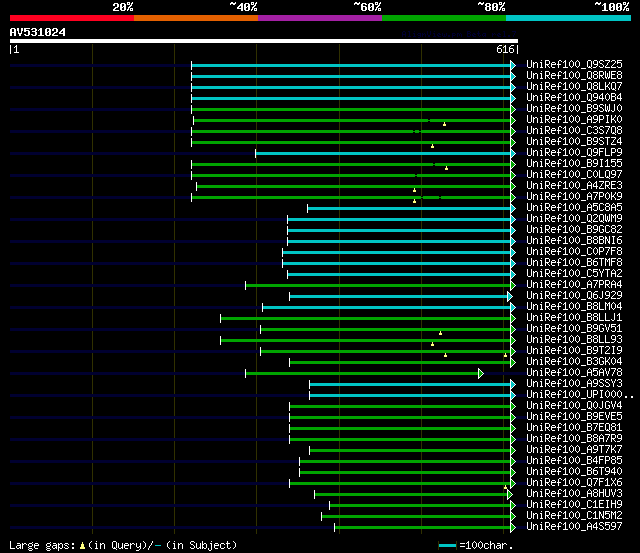
Task: Click the UniRef100_B8LLJ1 text
Action: click(574, 318)
